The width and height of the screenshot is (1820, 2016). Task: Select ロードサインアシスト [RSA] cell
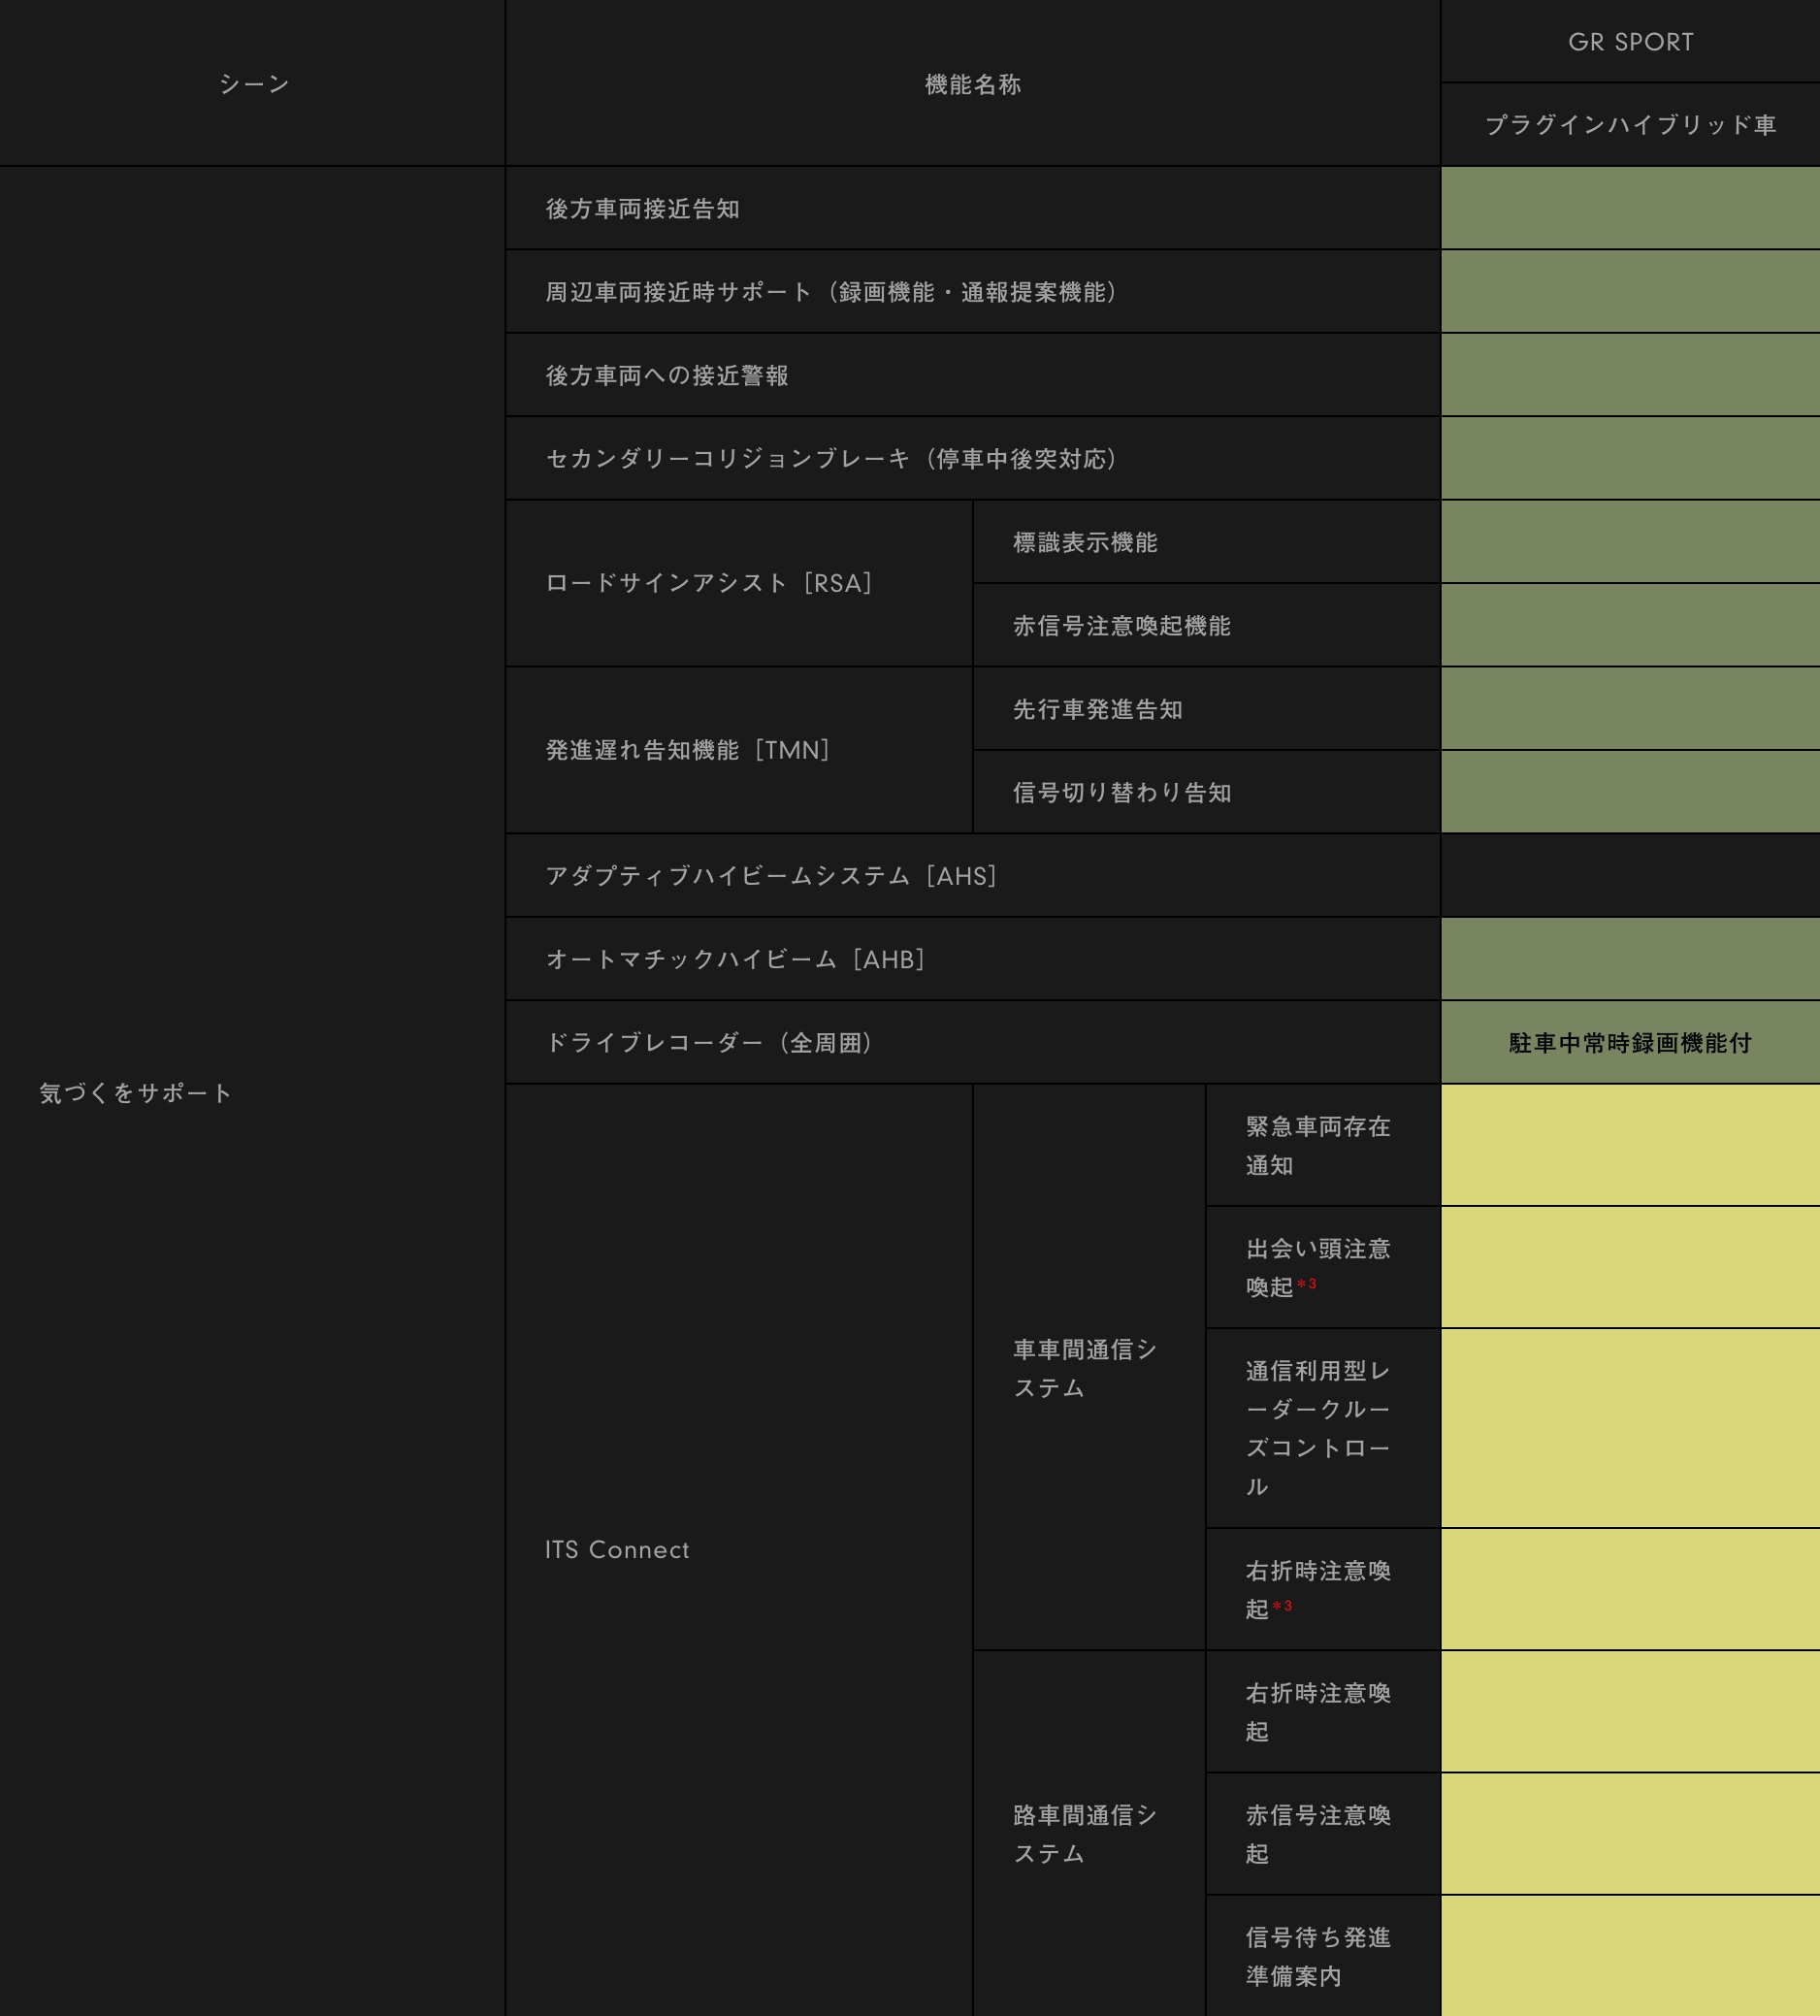[709, 583]
